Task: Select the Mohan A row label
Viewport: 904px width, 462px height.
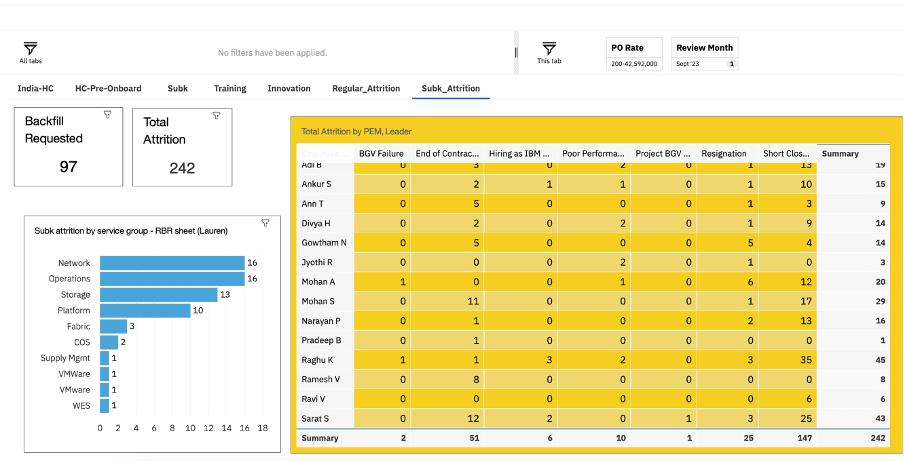Action: (x=318, y=282)
